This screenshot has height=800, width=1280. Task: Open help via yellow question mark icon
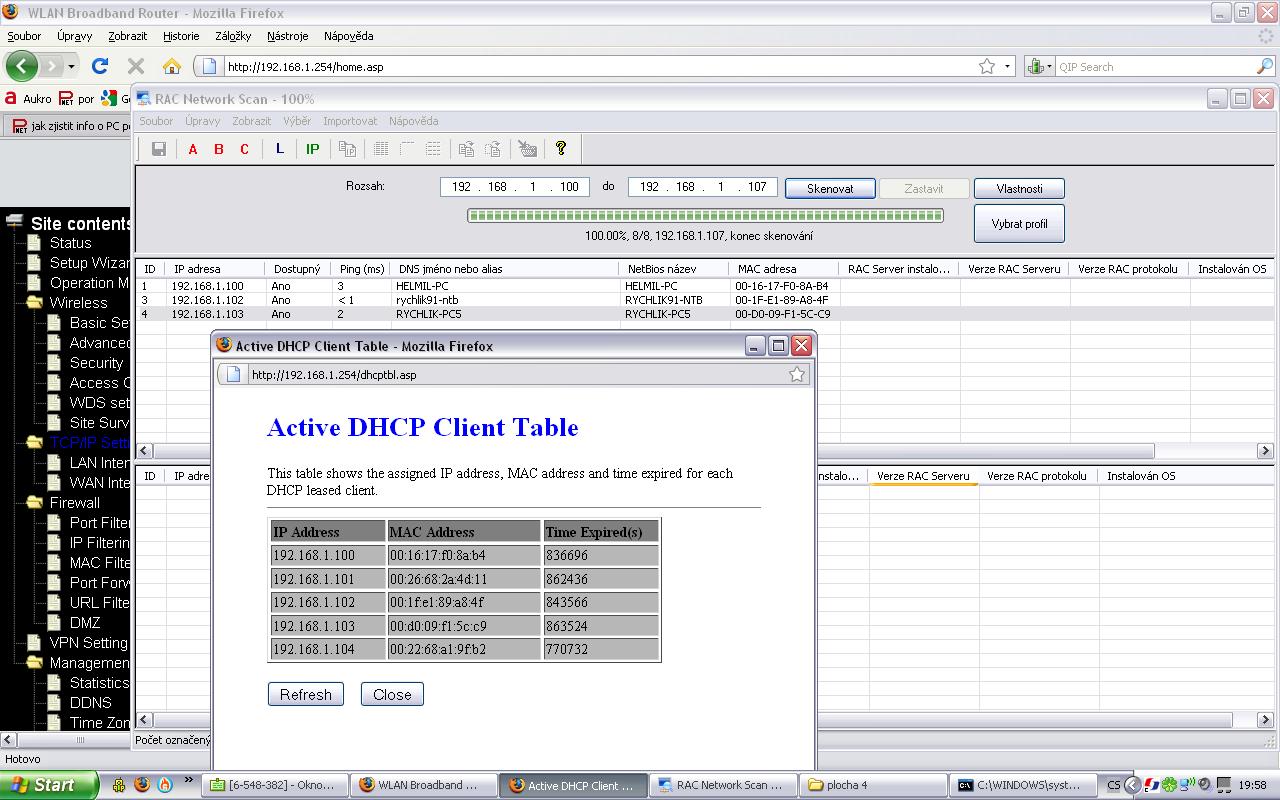point(561,149)
